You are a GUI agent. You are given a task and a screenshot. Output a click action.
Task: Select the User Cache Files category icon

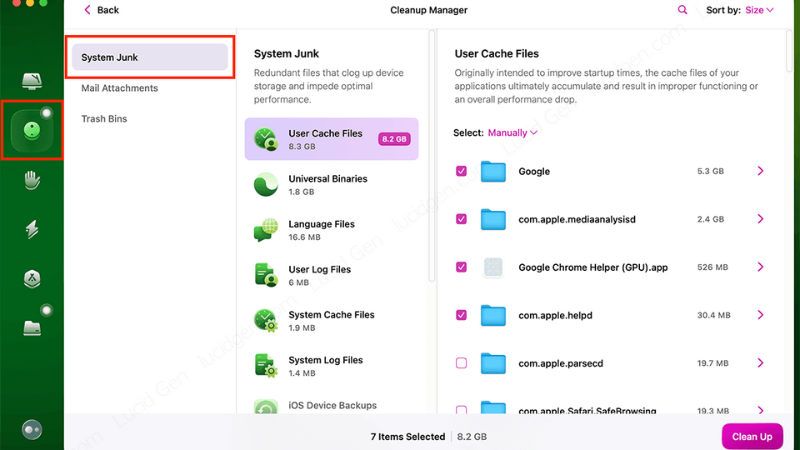point(266,139)
